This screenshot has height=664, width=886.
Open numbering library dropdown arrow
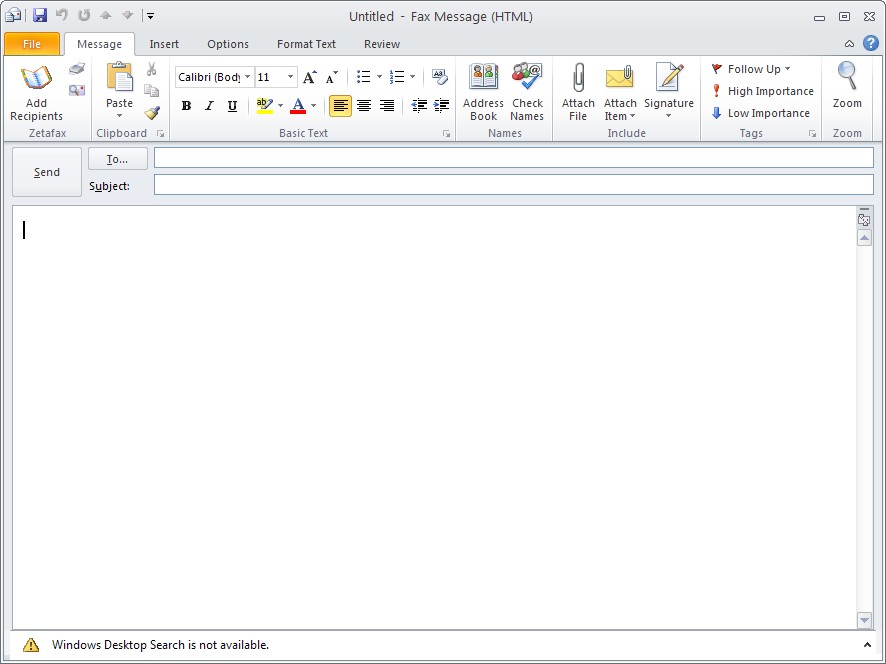(x=412, y=77)
